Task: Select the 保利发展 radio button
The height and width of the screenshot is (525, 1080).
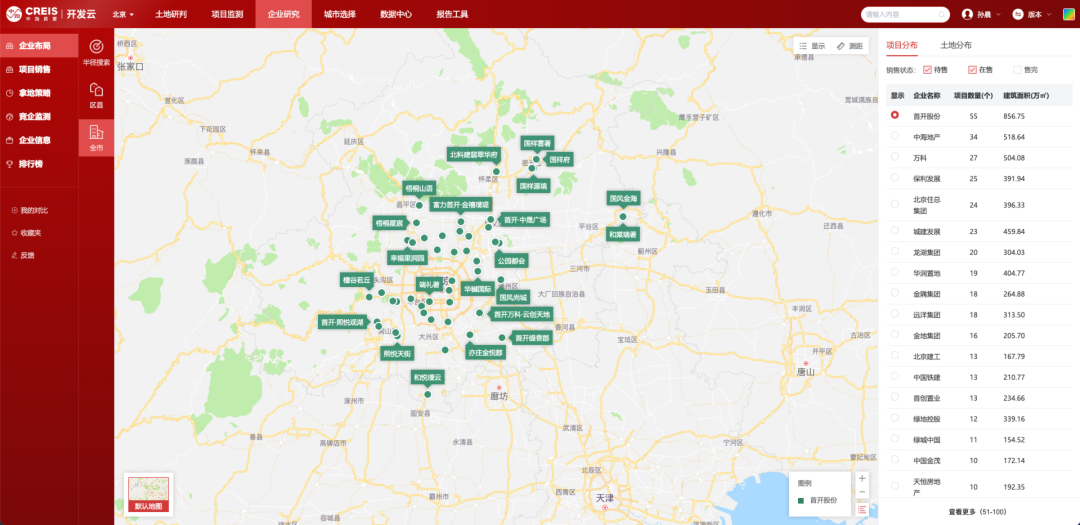Action: 895,177
